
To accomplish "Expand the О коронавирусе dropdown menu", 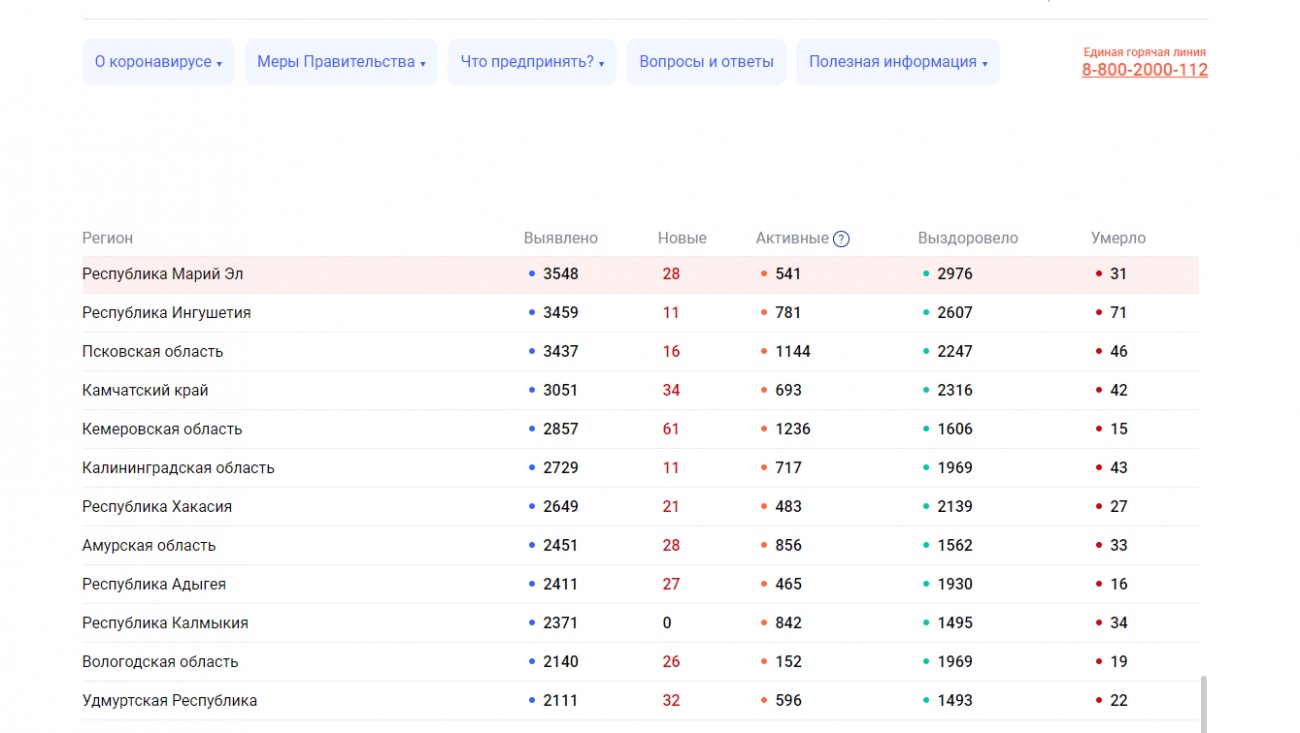I will point(158,62).
